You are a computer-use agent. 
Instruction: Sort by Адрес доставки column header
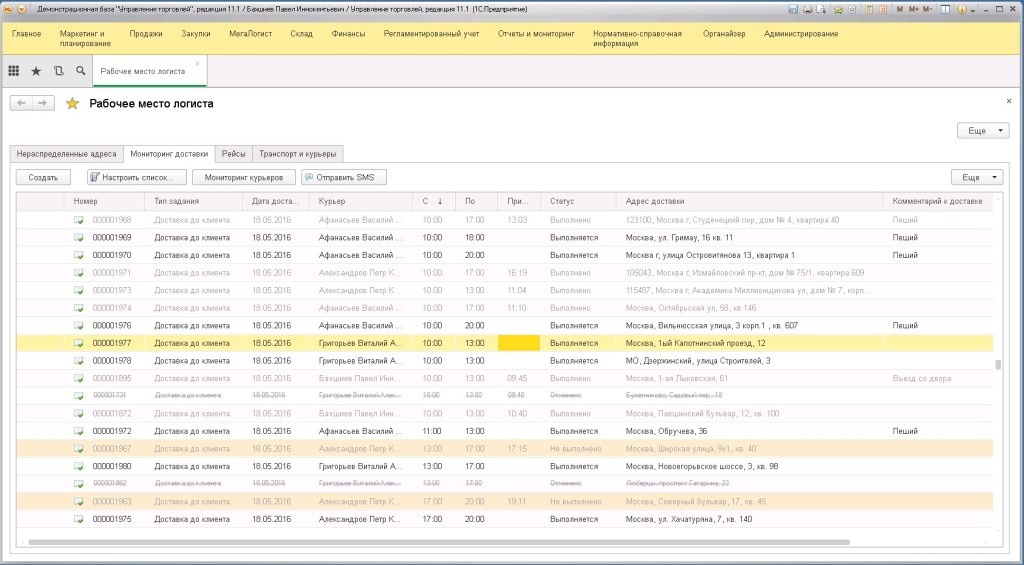[x=749, y=201]
